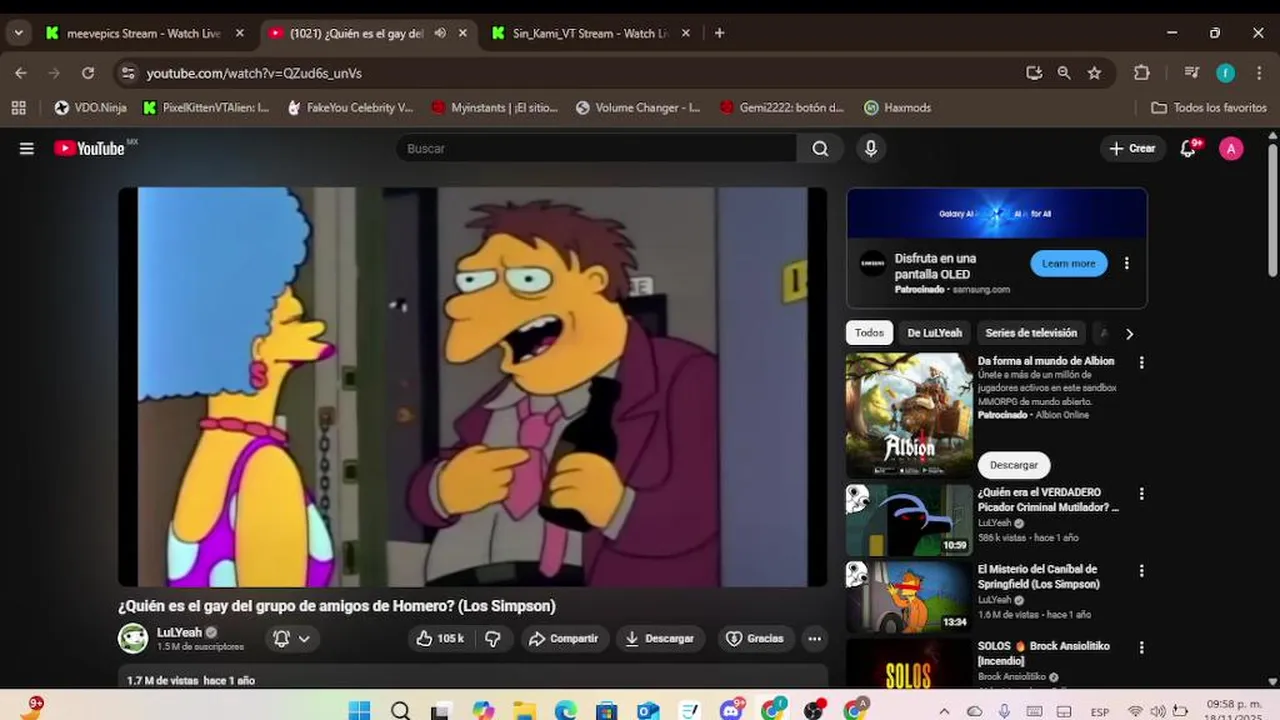Open FakeYou Celebrity bookmark

(350, 107)
